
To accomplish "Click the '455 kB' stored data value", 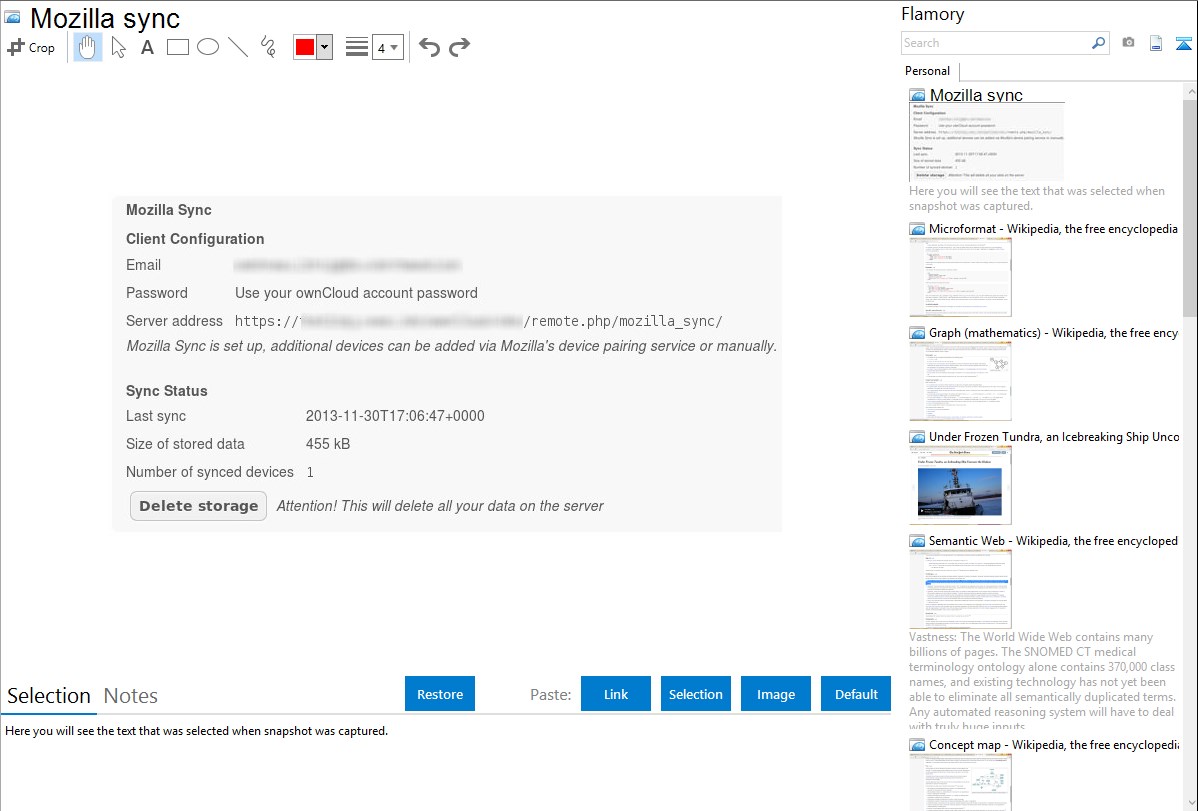I will click(x=328, y=444).
